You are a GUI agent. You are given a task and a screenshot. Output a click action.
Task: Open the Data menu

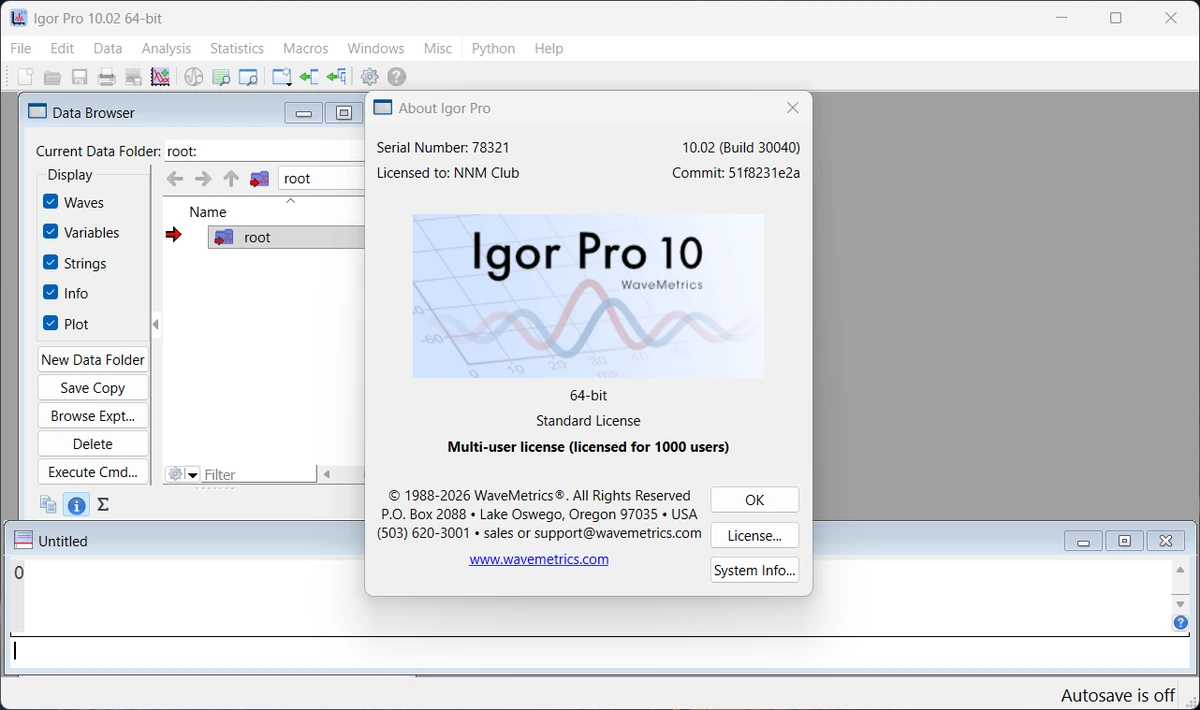click(108, 48)
